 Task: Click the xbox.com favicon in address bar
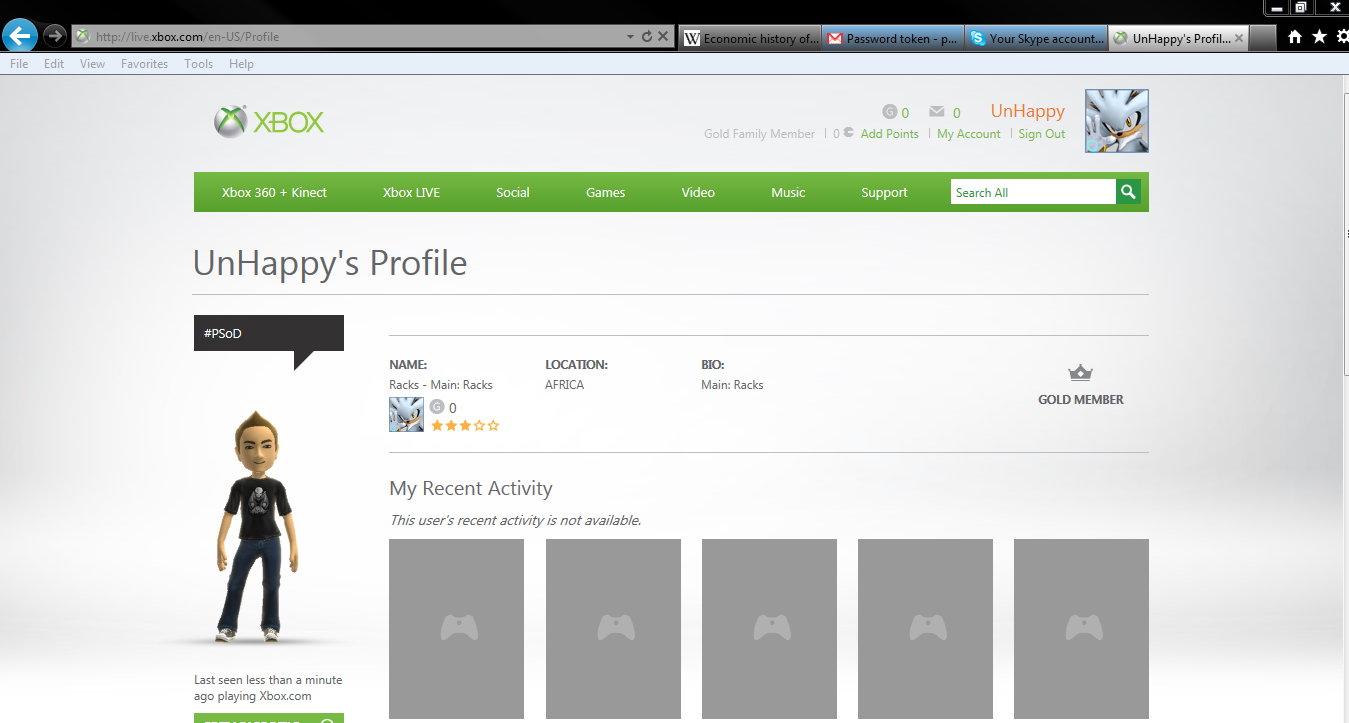[82, 37]
